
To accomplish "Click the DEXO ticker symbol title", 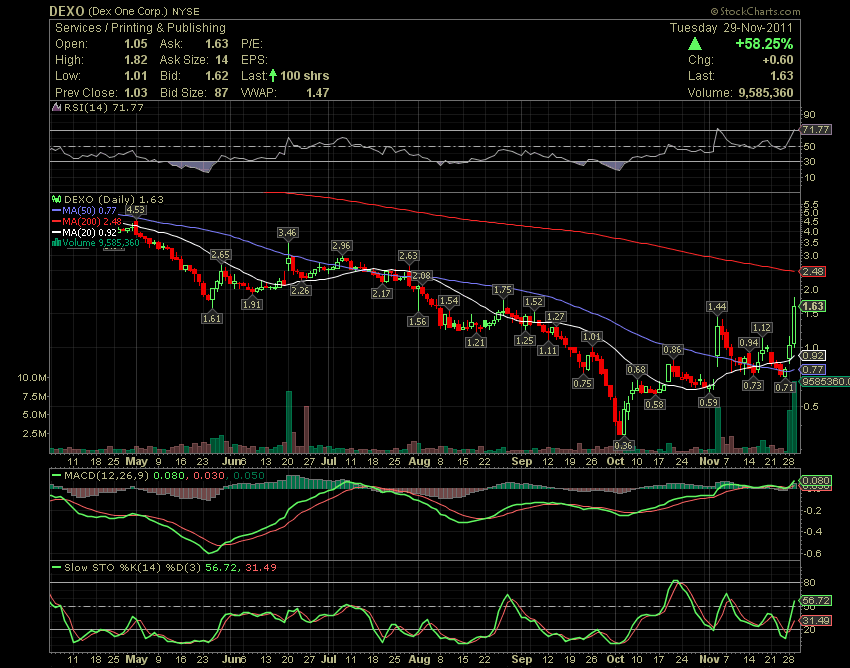I will [x=67, y=11].
